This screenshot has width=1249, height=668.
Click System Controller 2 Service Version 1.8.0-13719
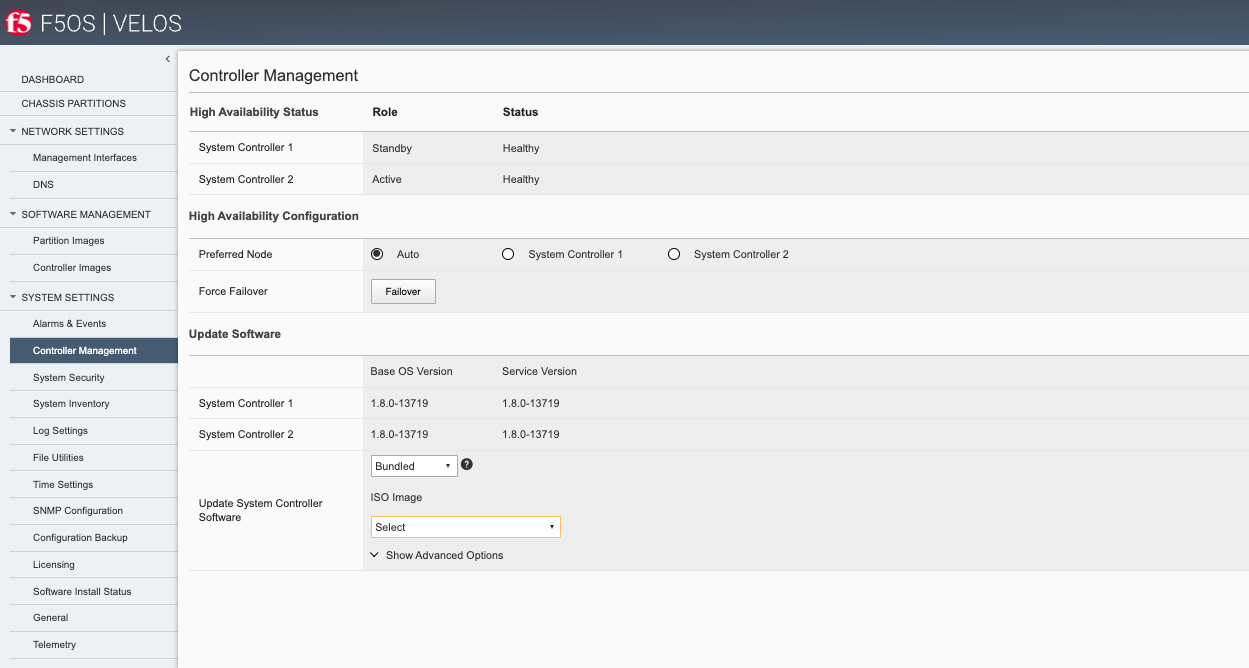click(531, 434)
